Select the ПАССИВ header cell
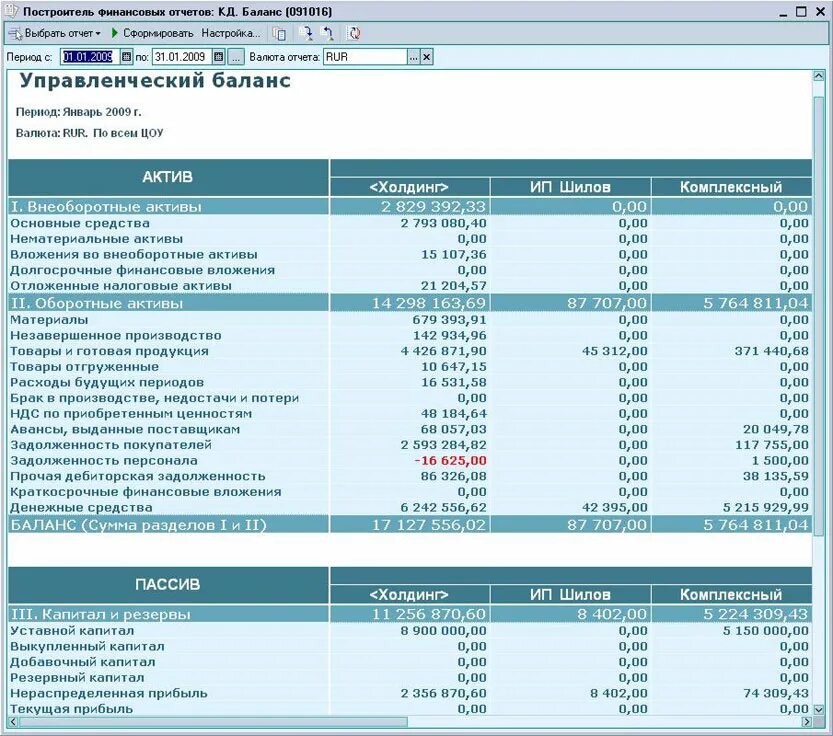The image size is (833, 736). coord(168,585)
